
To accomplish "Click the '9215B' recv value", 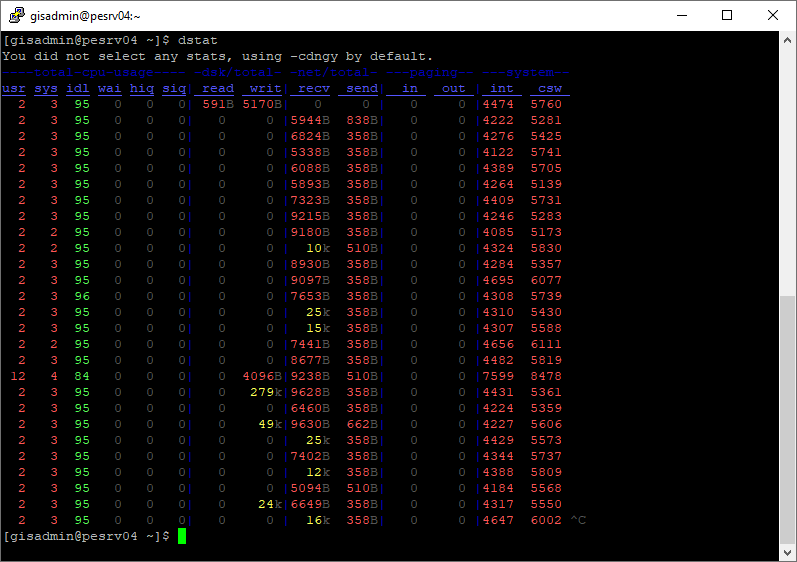I will click(x=310, y=216).
